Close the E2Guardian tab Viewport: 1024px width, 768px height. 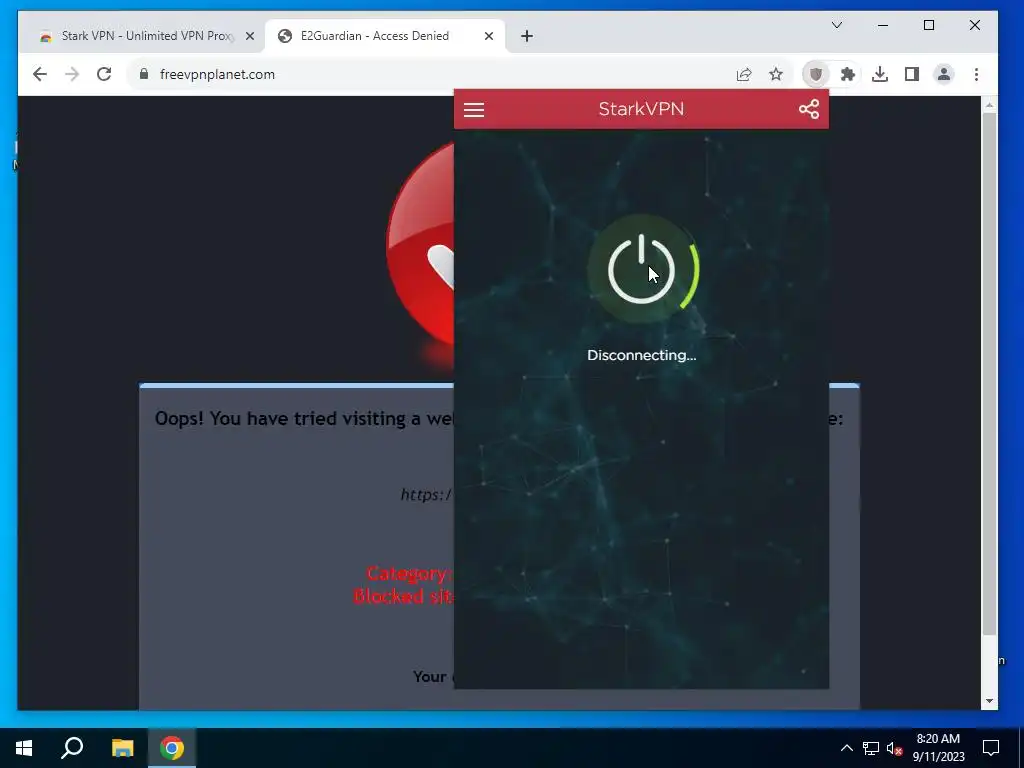[488, 37]
